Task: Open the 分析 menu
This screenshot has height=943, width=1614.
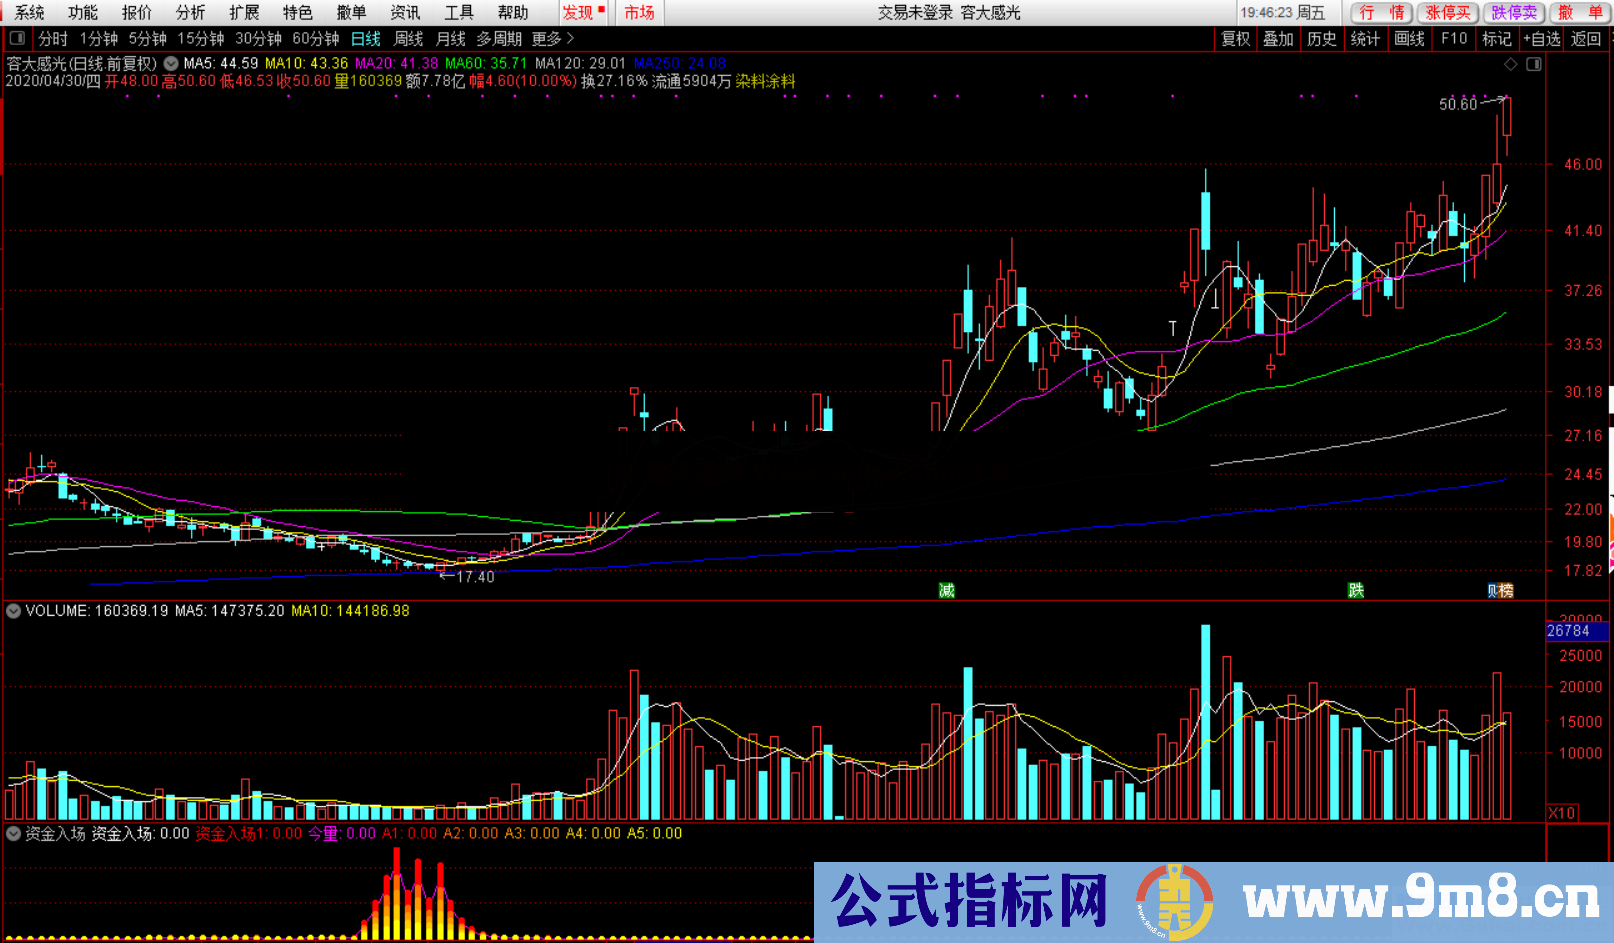Action: [190, 12]
